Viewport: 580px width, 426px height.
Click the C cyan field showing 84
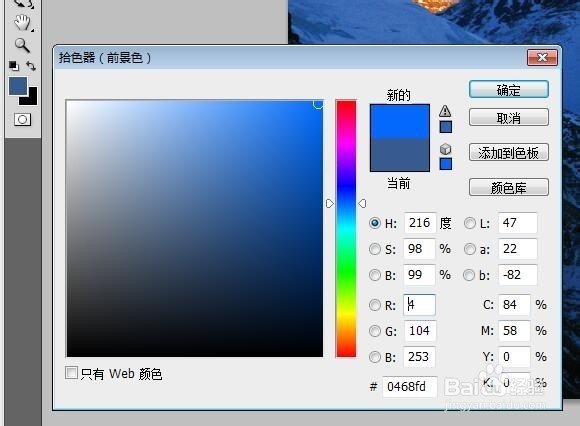click(x=514, y=305)
